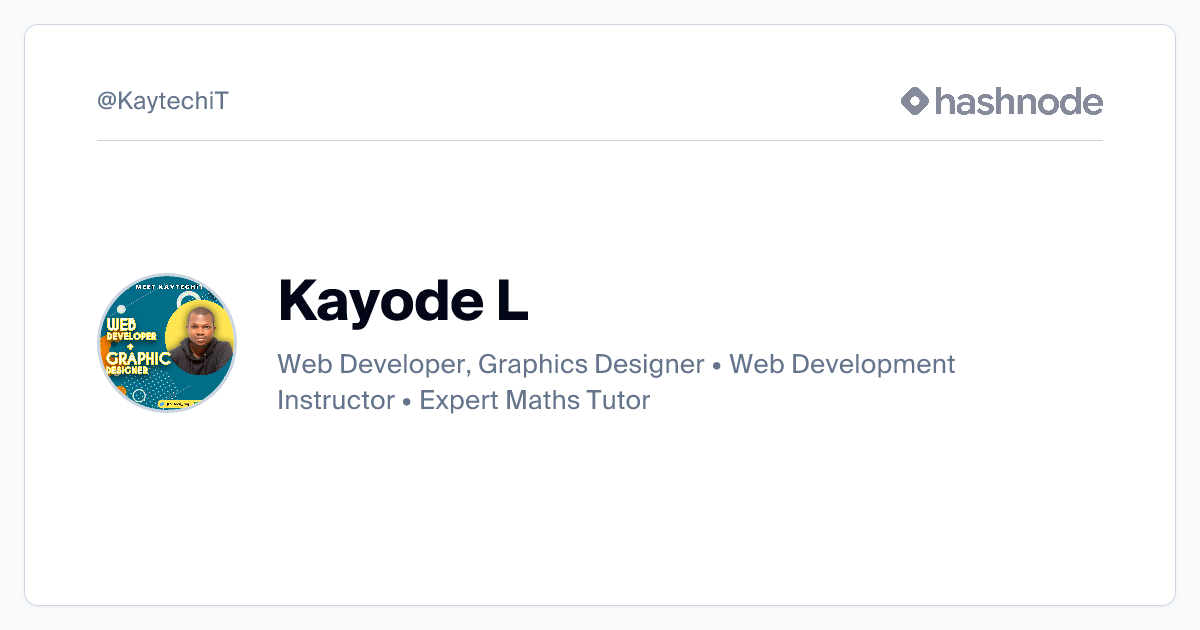This screenshot has width=1200, height=630.
Task: Click the word "Instructor" in the bio
Action: tap(336, 400)
